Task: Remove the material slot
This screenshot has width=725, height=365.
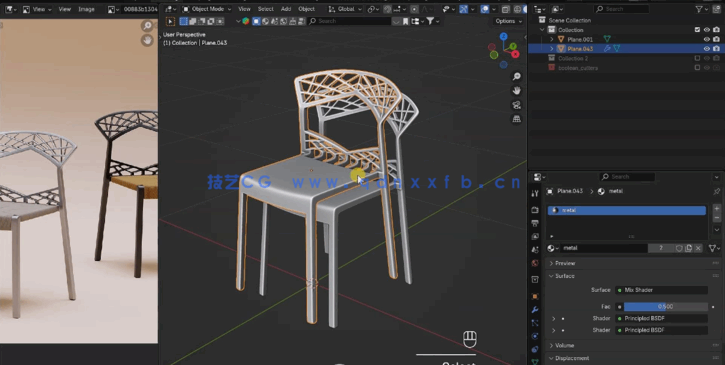Action: pos(717,218)
